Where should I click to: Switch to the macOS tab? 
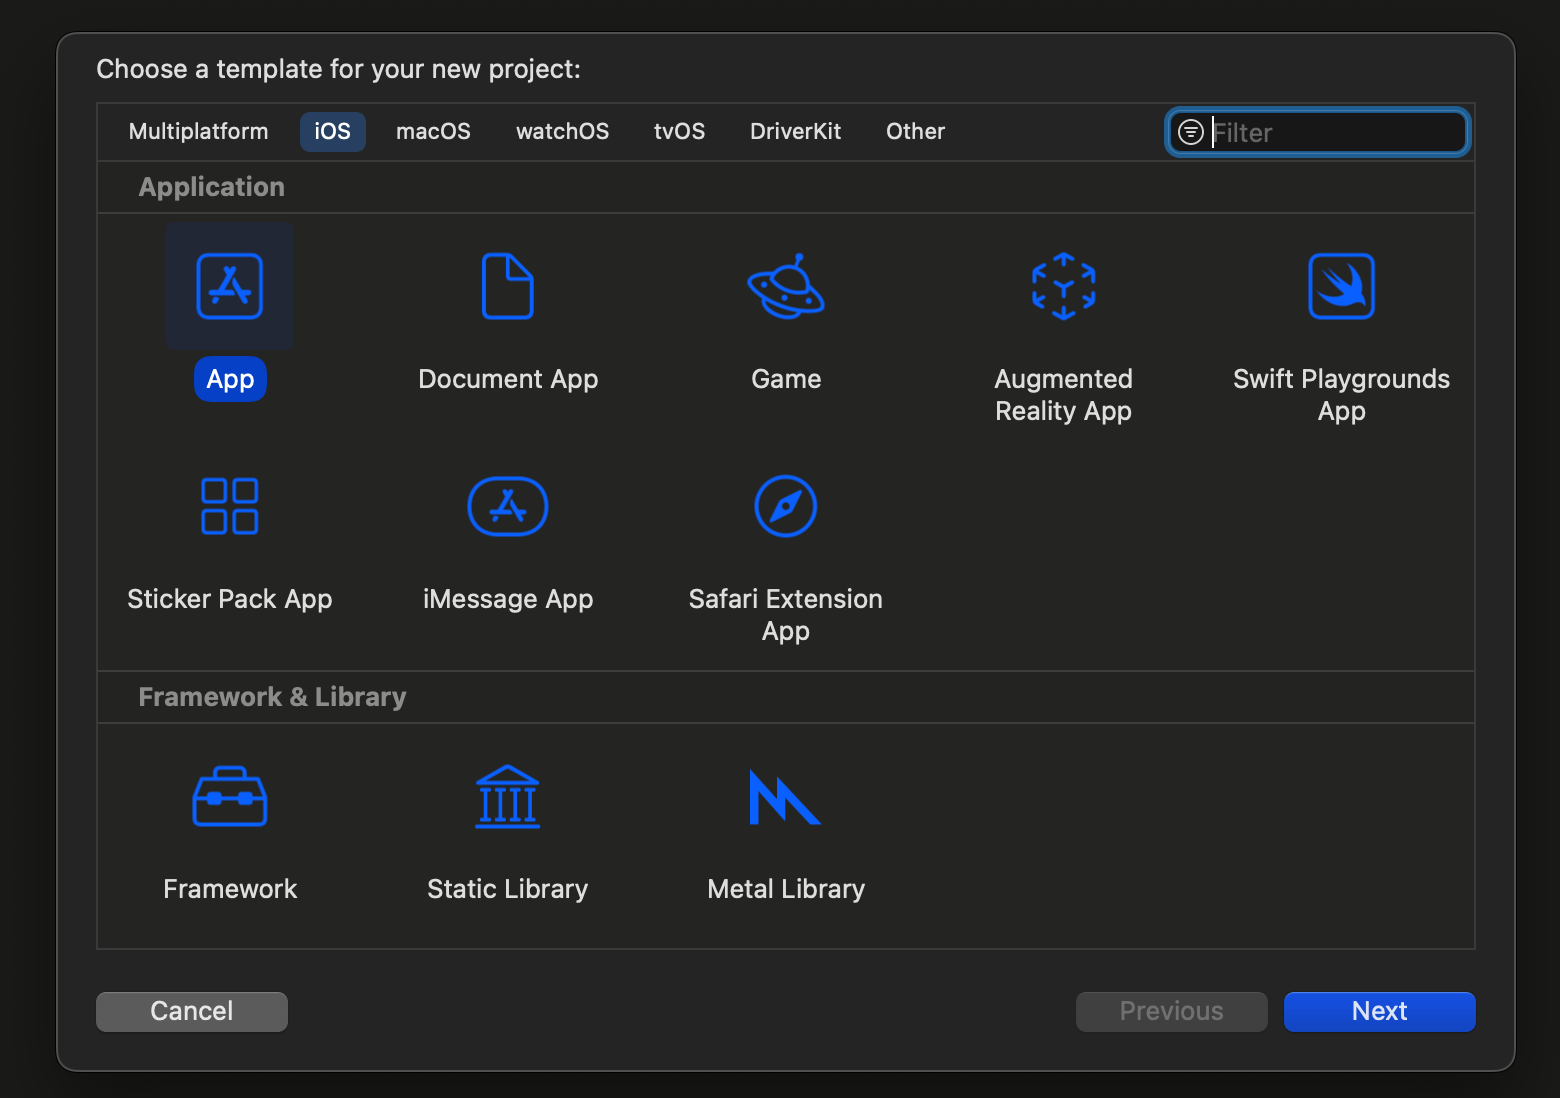(433, 132)
